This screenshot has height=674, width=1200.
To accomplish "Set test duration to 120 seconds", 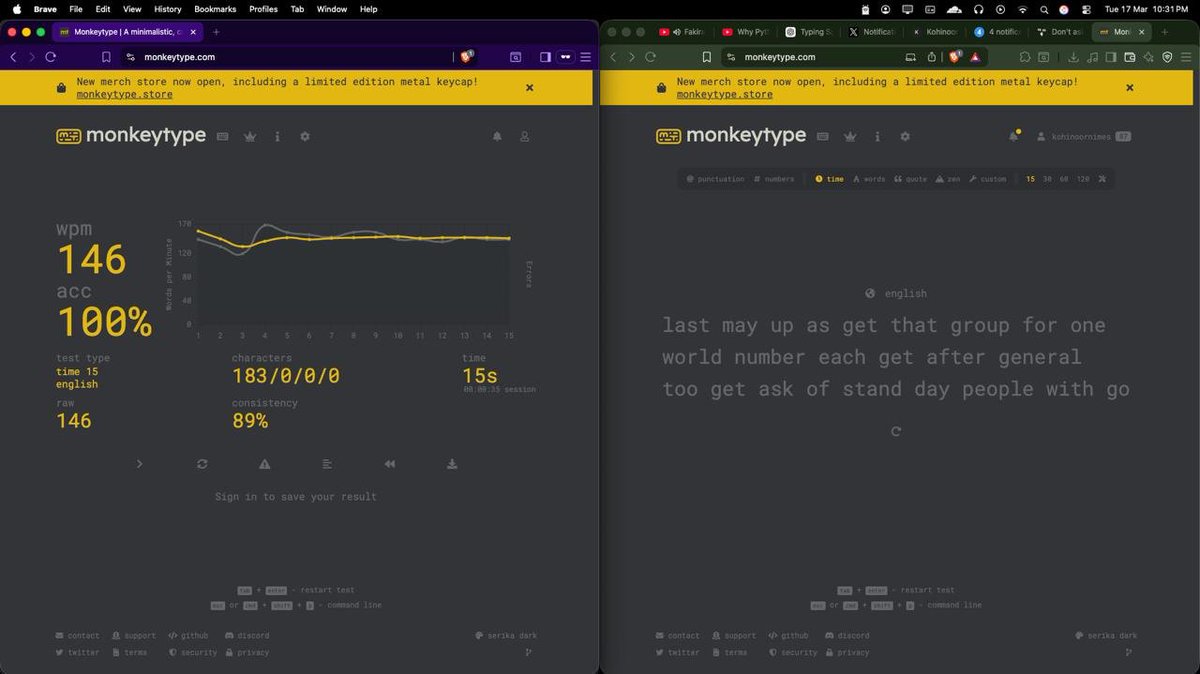I will tap(1083, 179).
